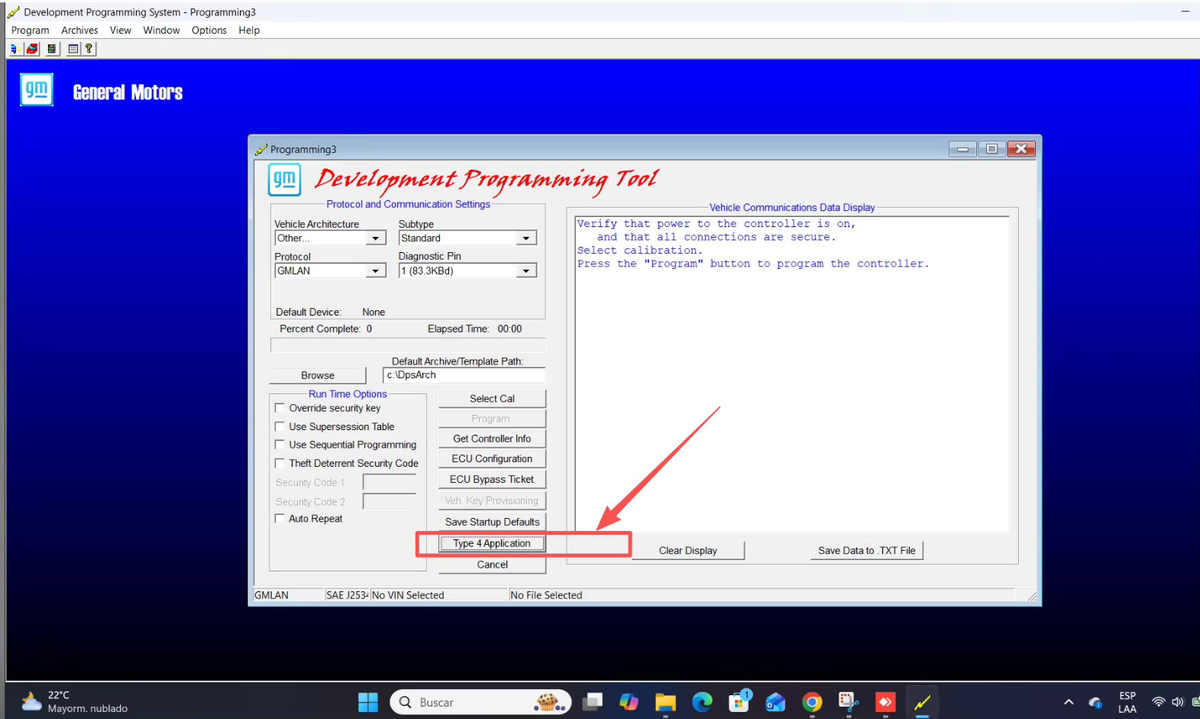Image resolution: width=1200 pixels, height=719 pixels.
Task: Click the ECU Bypass Ticket button
Action: (492, 480)
